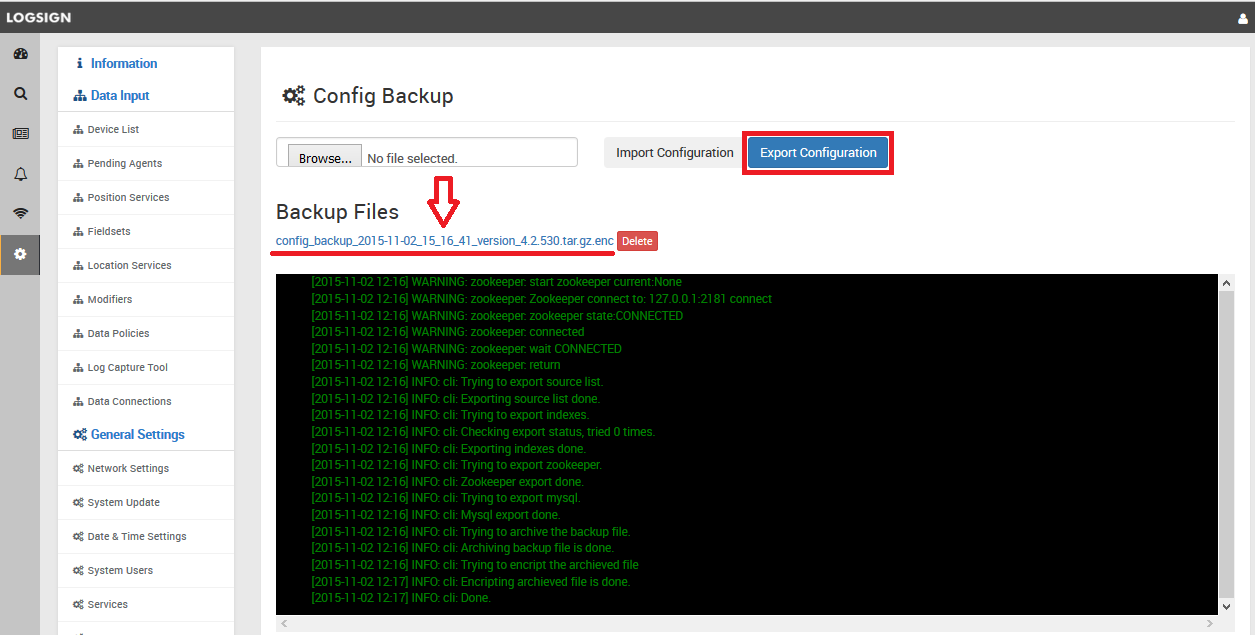Click the horizontal scrollbar right arrow

(1211, 623)
